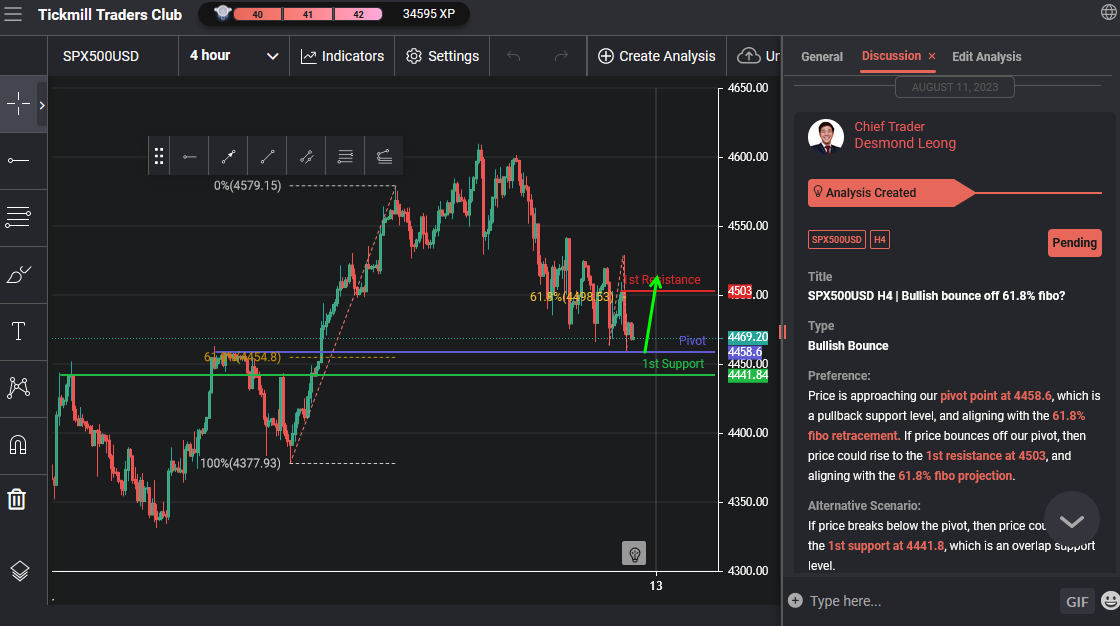Open the object layers icon

pyautogui.click(x=20, y=571)
